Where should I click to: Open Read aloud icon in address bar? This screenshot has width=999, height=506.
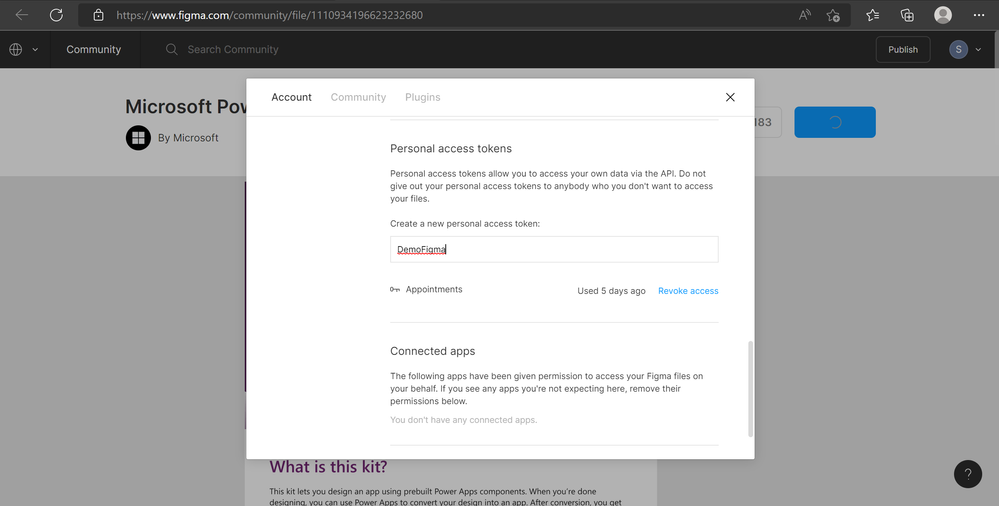(805, 15)
